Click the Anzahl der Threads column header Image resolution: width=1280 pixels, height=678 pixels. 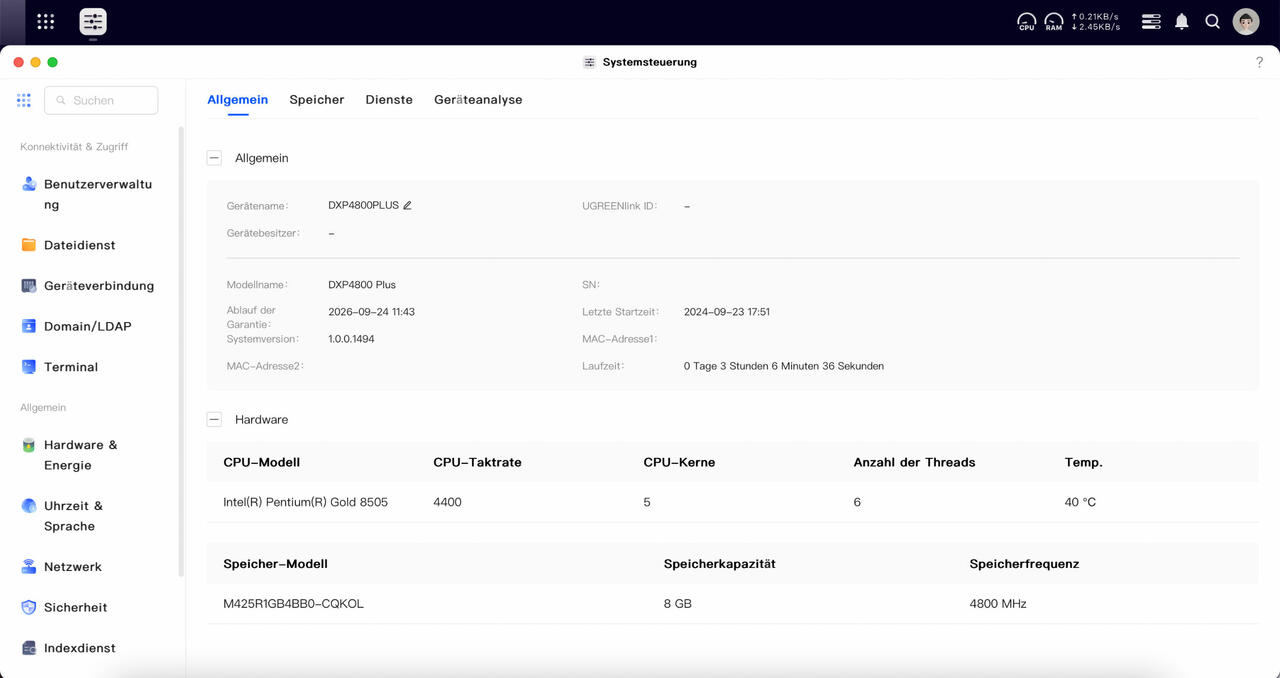coord(914,462)
